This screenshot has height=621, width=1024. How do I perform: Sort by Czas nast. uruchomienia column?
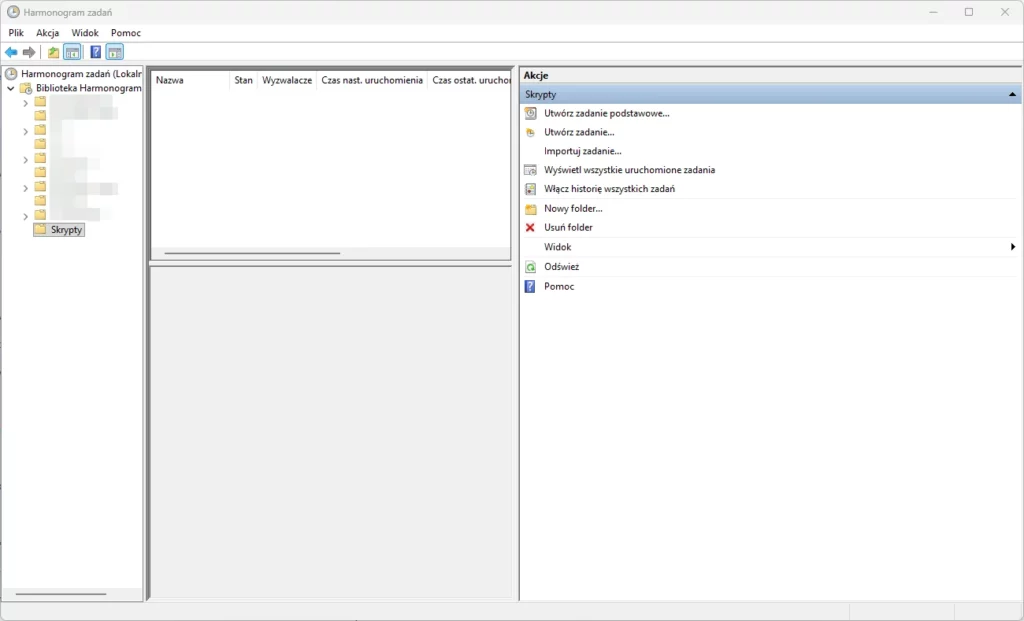372,80
